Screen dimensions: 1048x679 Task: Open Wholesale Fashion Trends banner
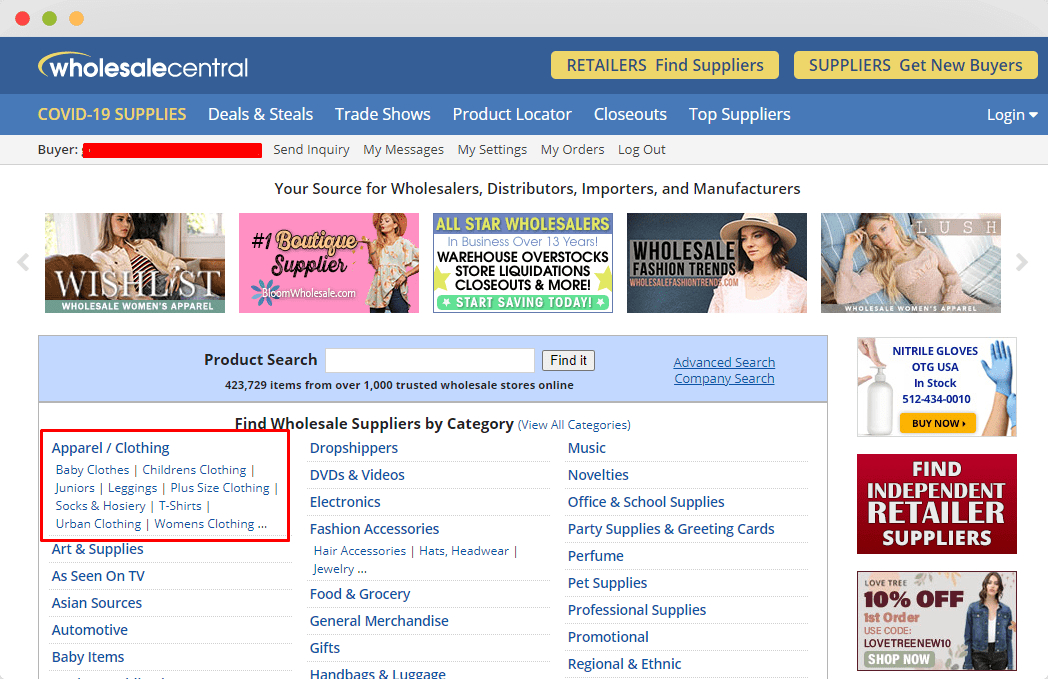pos(716,263)
